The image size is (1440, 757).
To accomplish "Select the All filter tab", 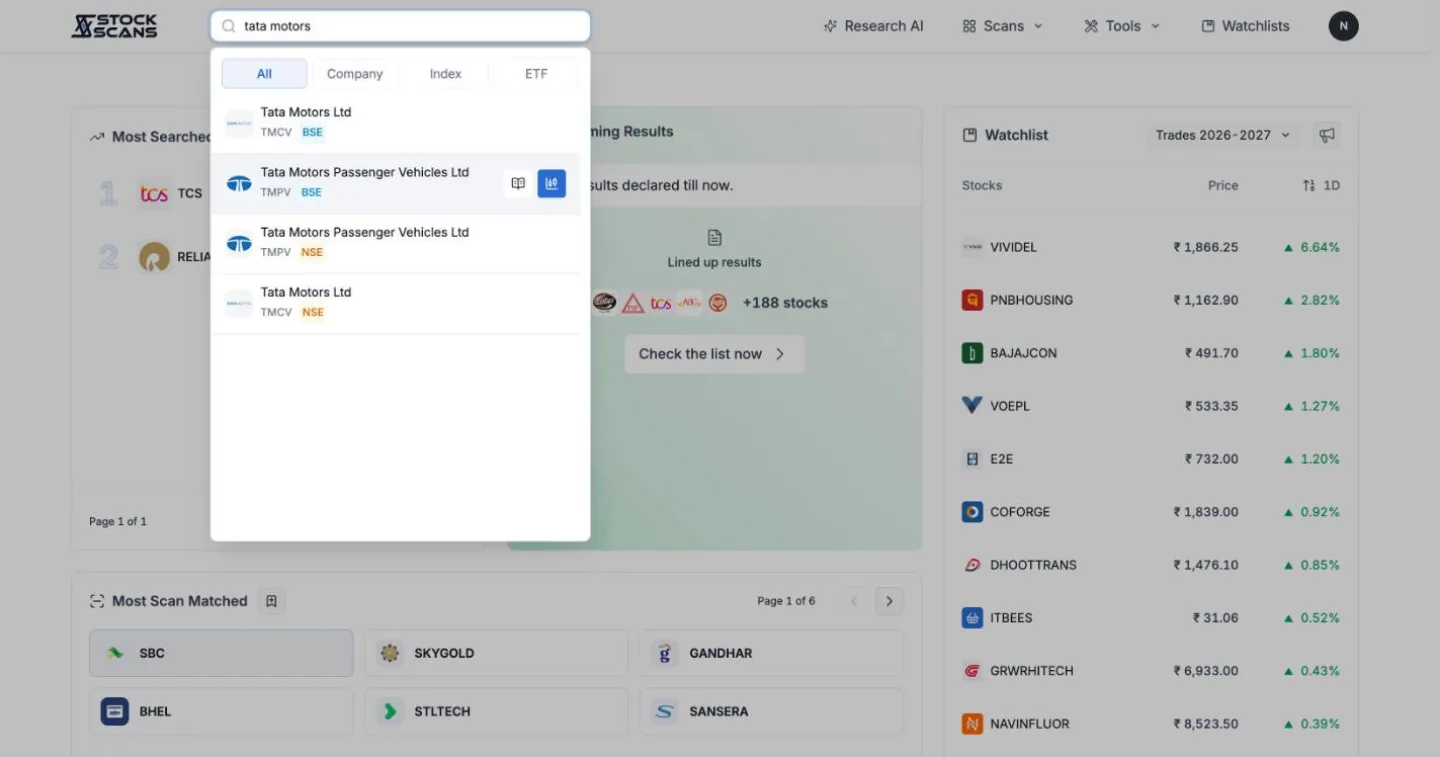I will click(264, 74).
